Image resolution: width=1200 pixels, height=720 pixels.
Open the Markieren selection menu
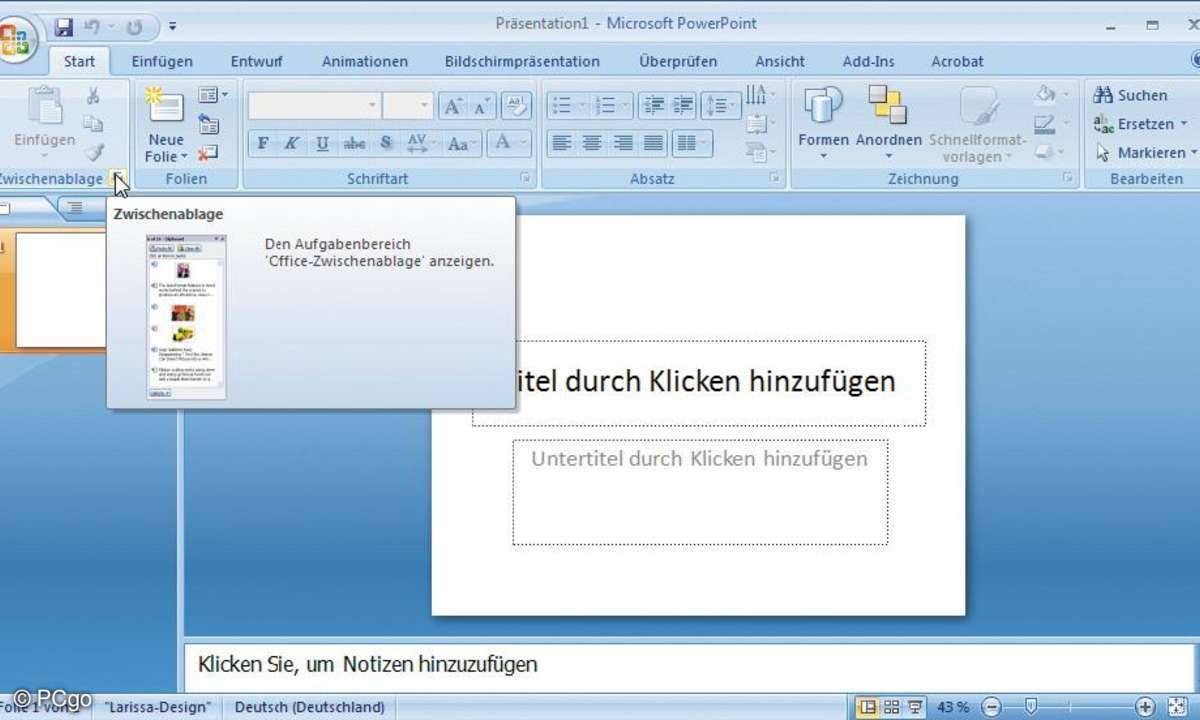(1145, 153)
